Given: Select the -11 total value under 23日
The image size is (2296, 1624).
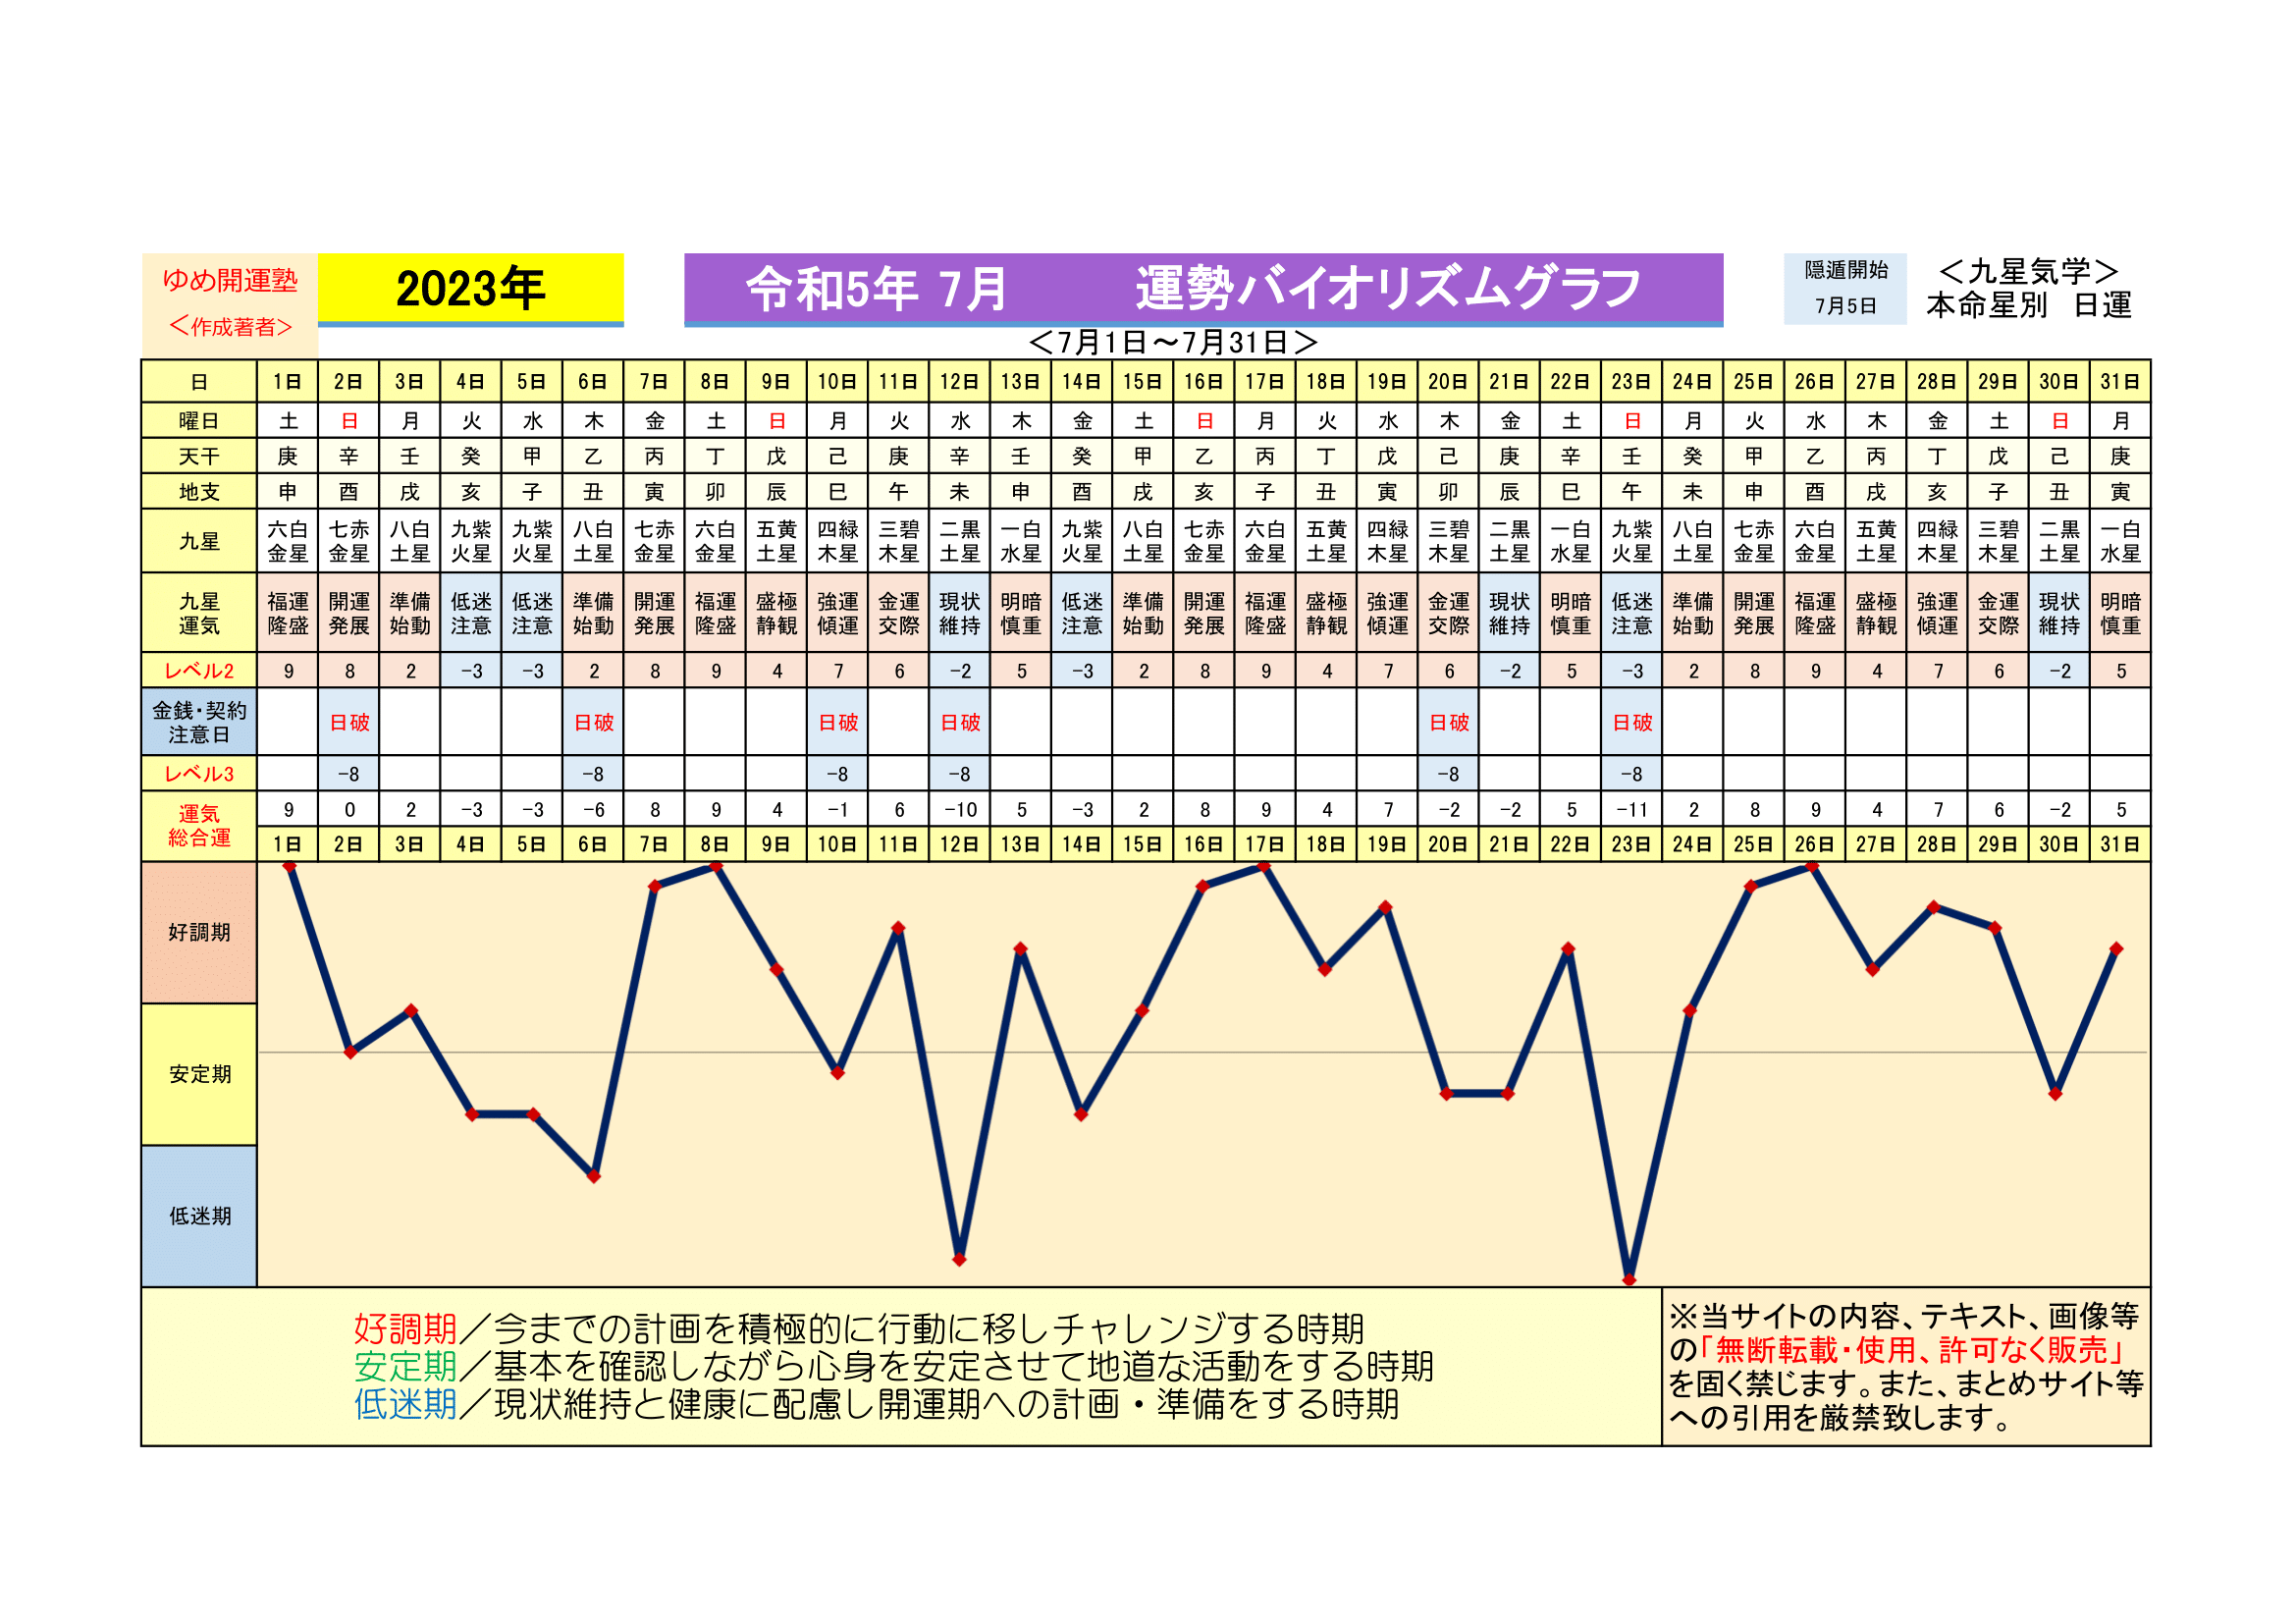Looking at the screenshot, I should coord(1631,810).
